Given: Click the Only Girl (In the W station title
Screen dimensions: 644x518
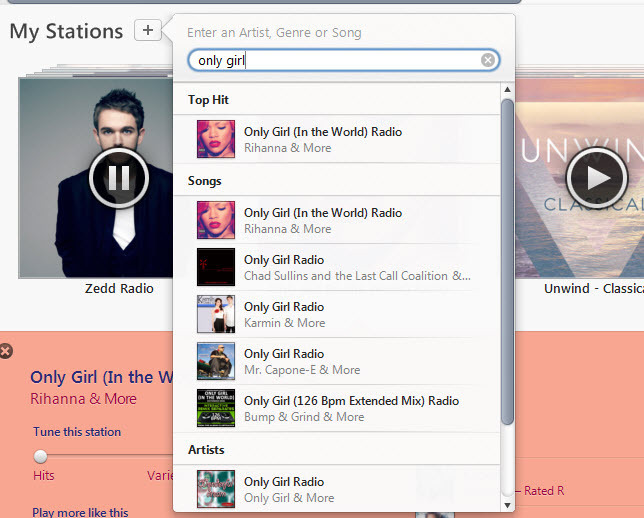Looking at the screenshot, I should tap(102, 377).
